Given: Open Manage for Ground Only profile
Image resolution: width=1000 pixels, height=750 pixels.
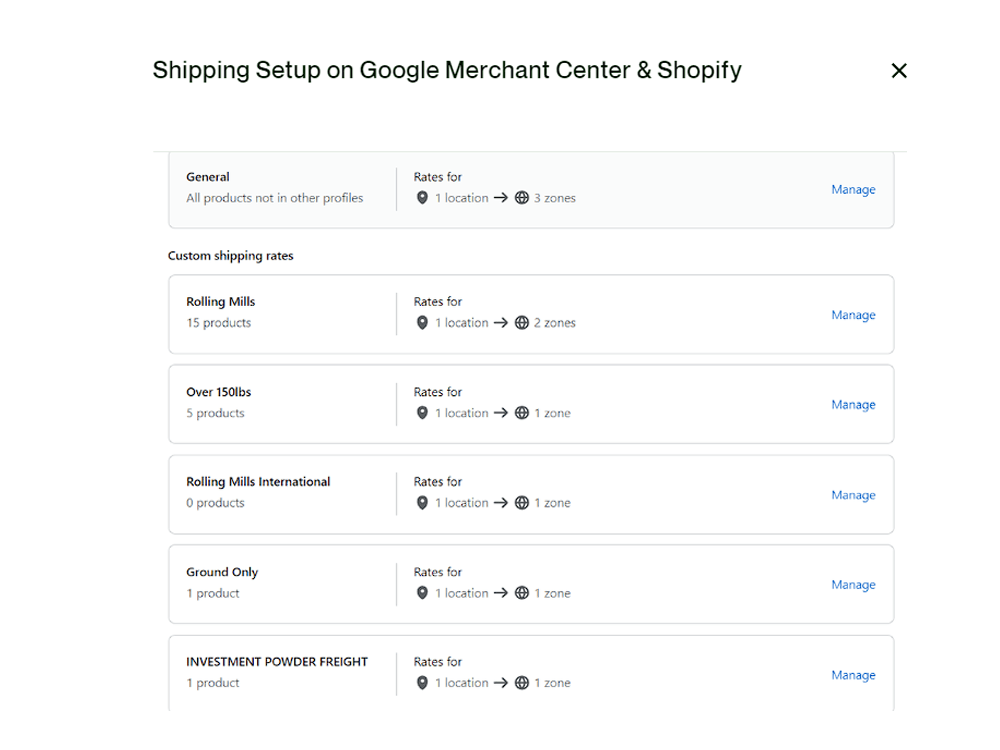Looking at the screenshot, I should coord(853,584).
